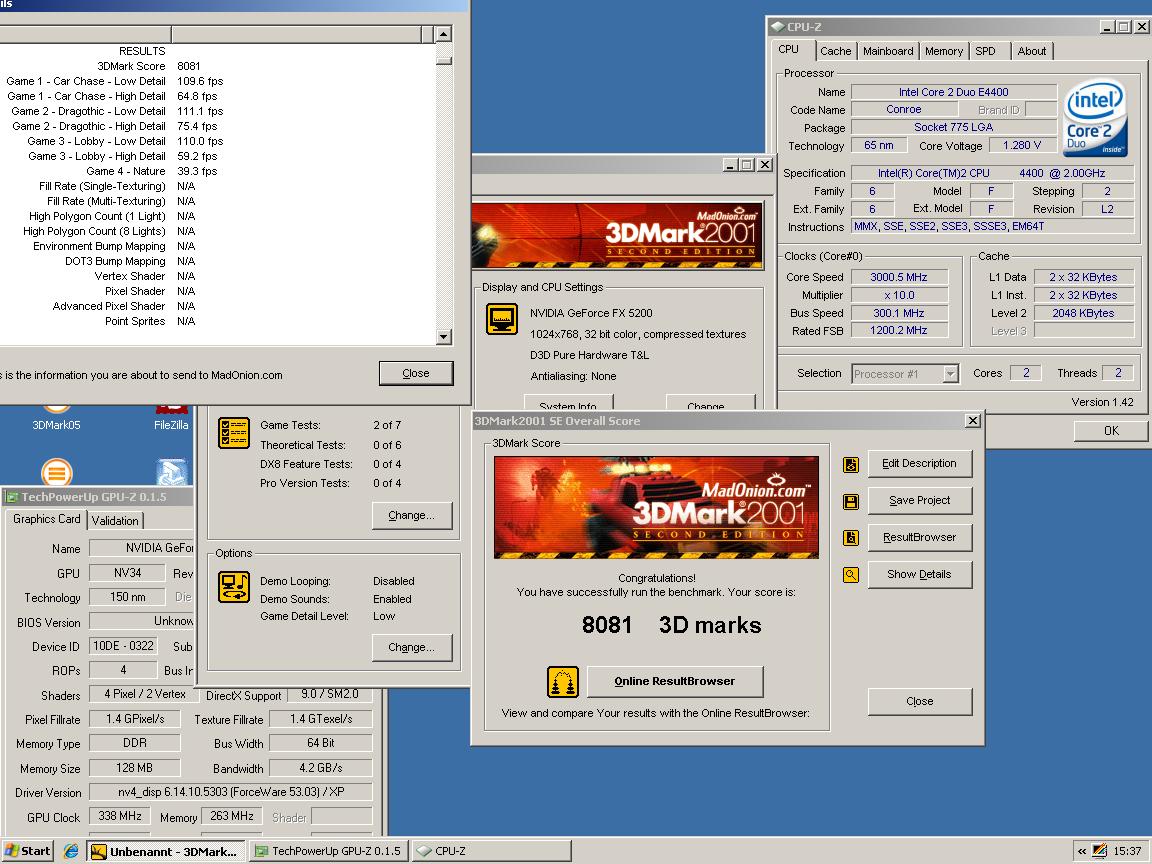Click the GPU NV34 field in GPU-Z

click(x=128, y=573)
